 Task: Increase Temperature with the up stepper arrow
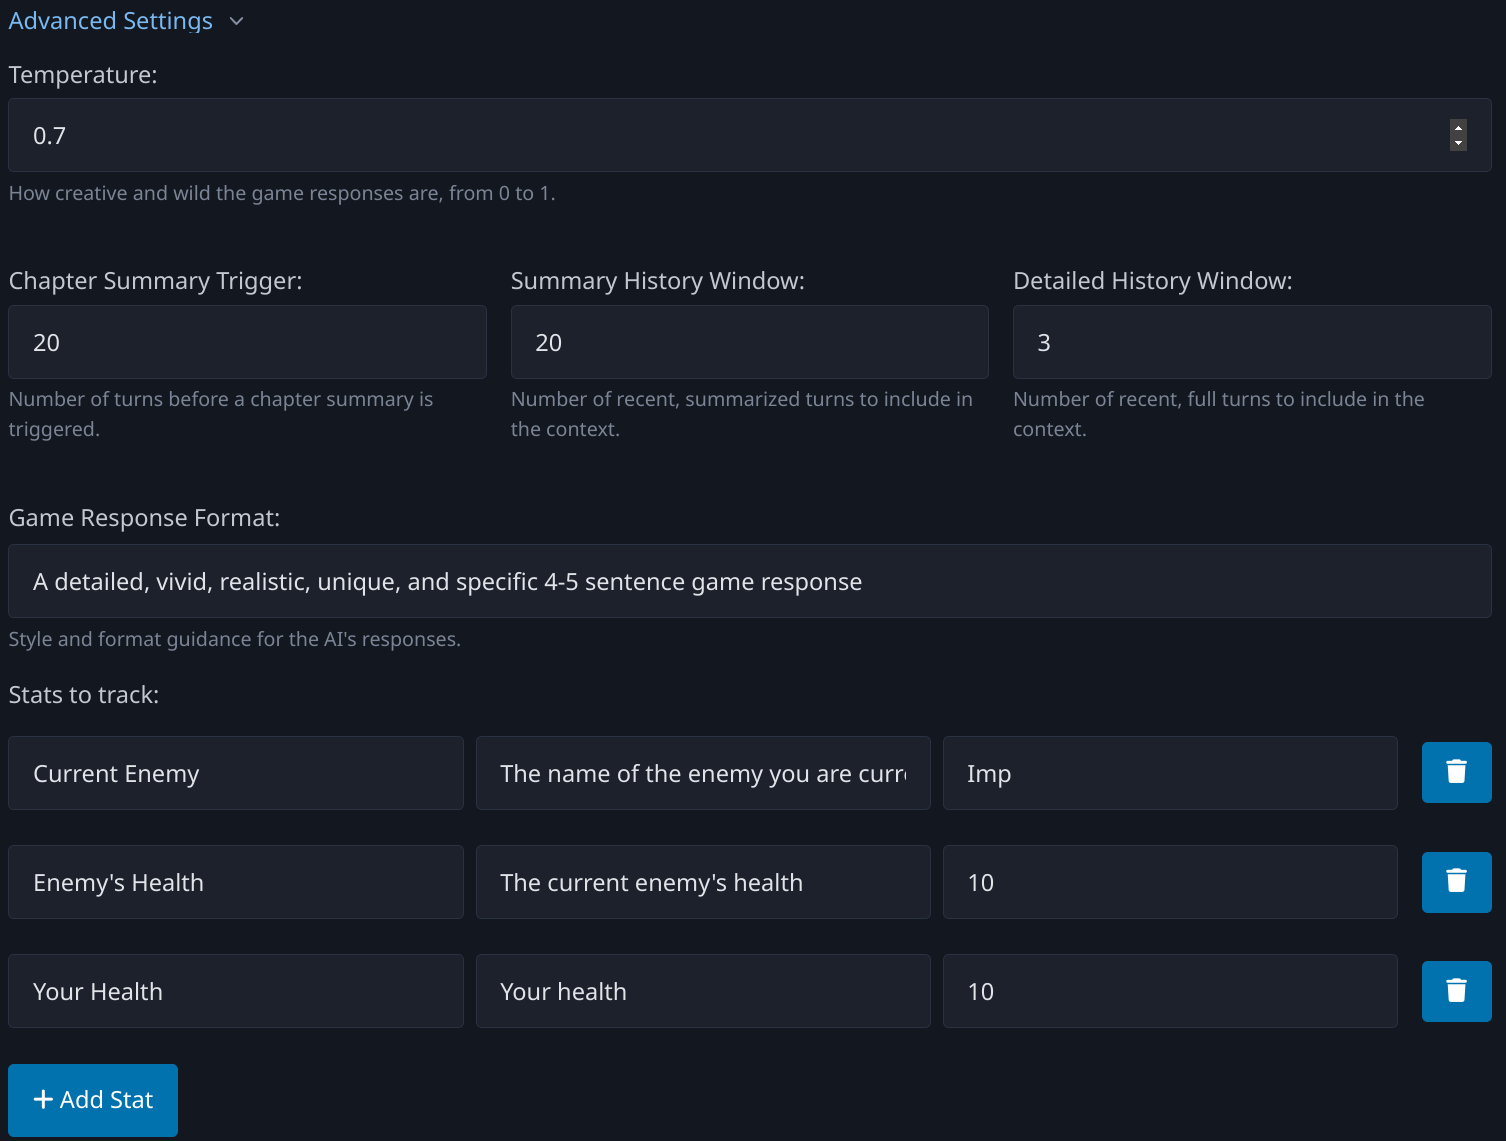1458,128
